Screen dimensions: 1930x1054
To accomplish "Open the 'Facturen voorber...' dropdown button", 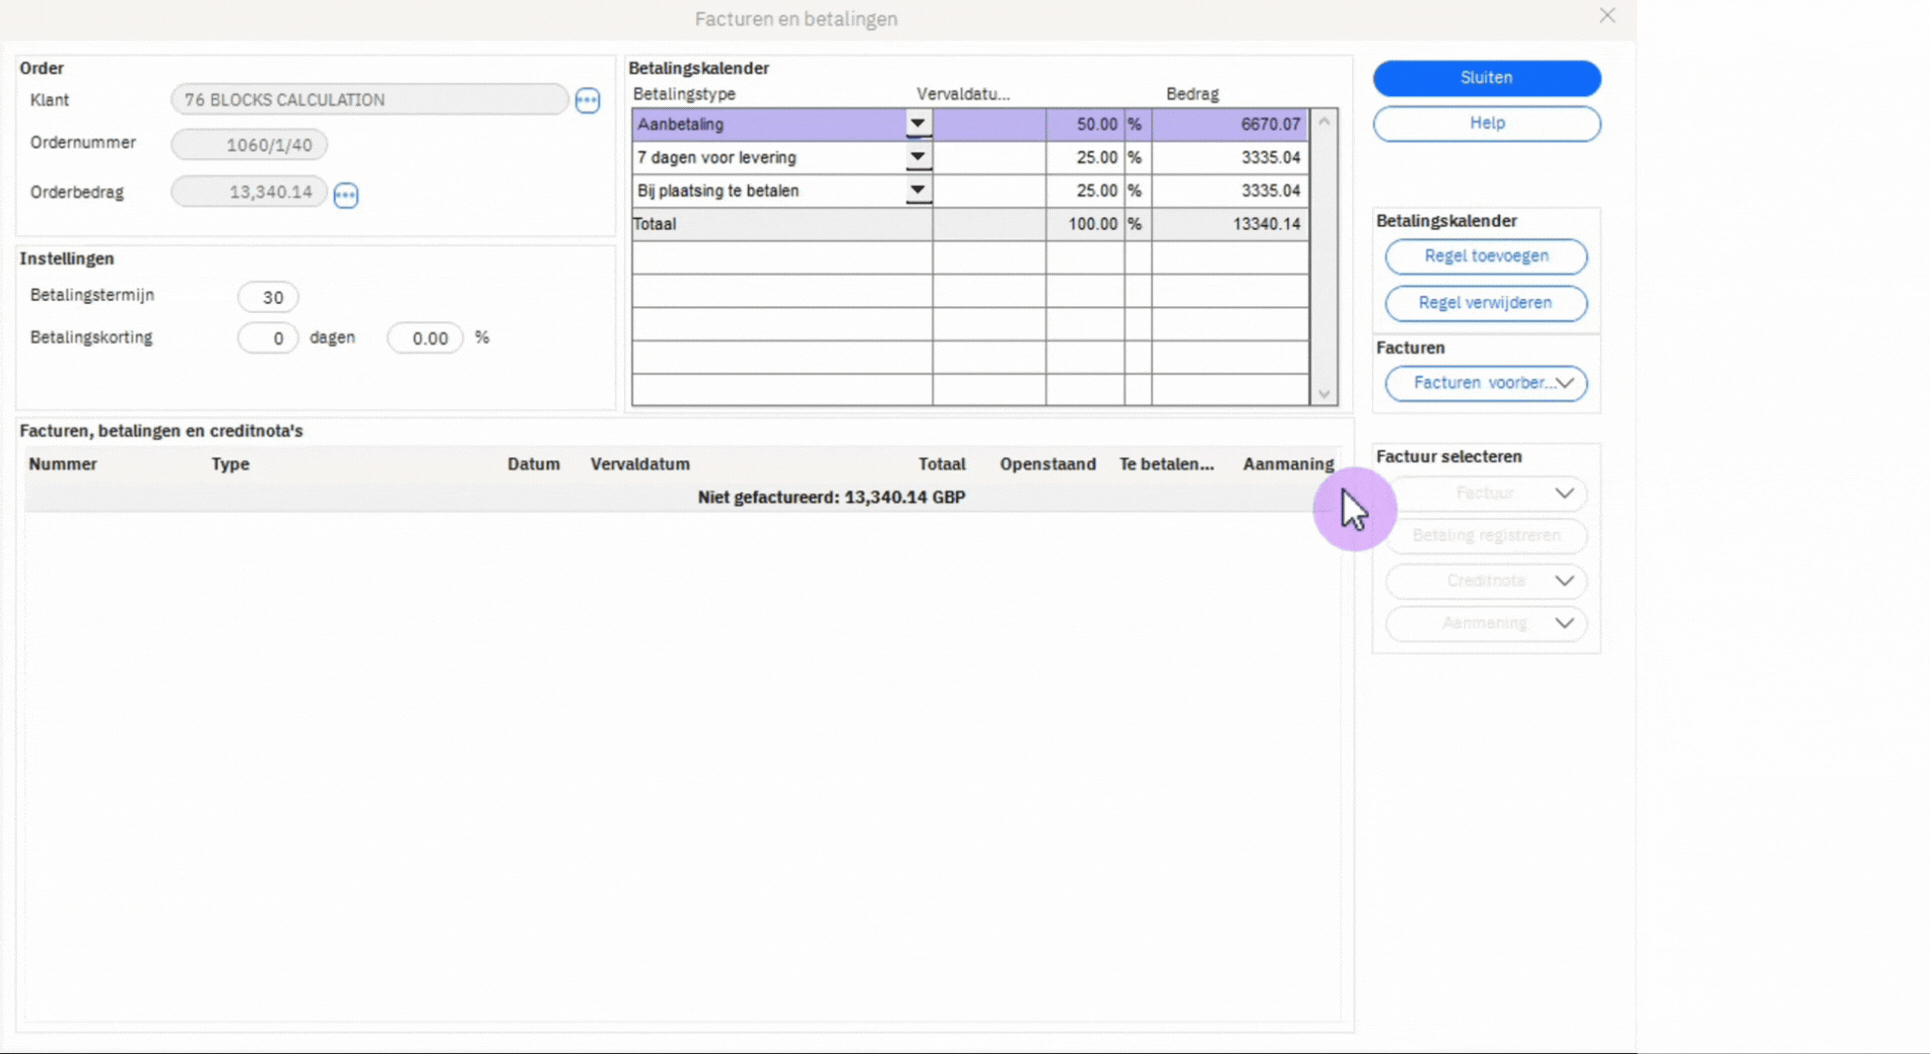I will coord(1486,383).
